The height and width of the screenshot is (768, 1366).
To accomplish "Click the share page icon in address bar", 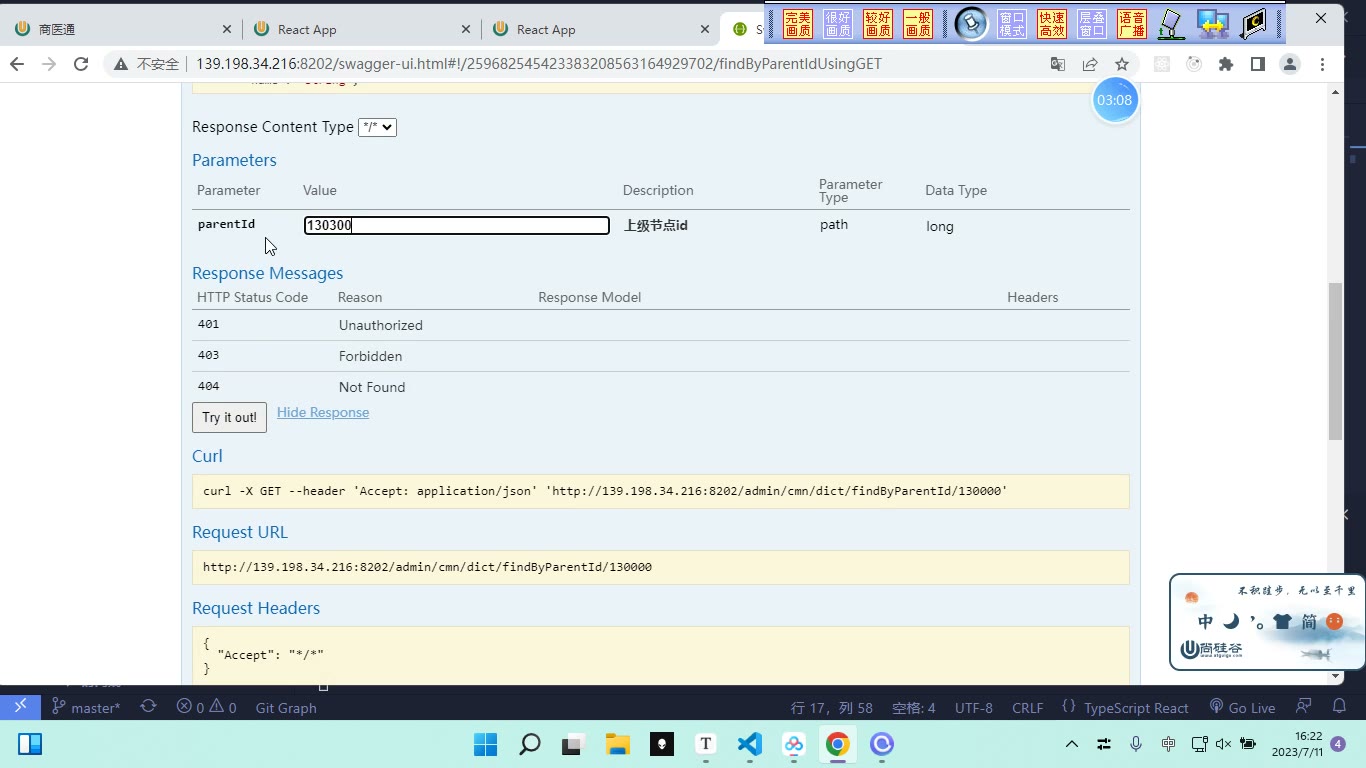I will click(x=1090, y=64).
